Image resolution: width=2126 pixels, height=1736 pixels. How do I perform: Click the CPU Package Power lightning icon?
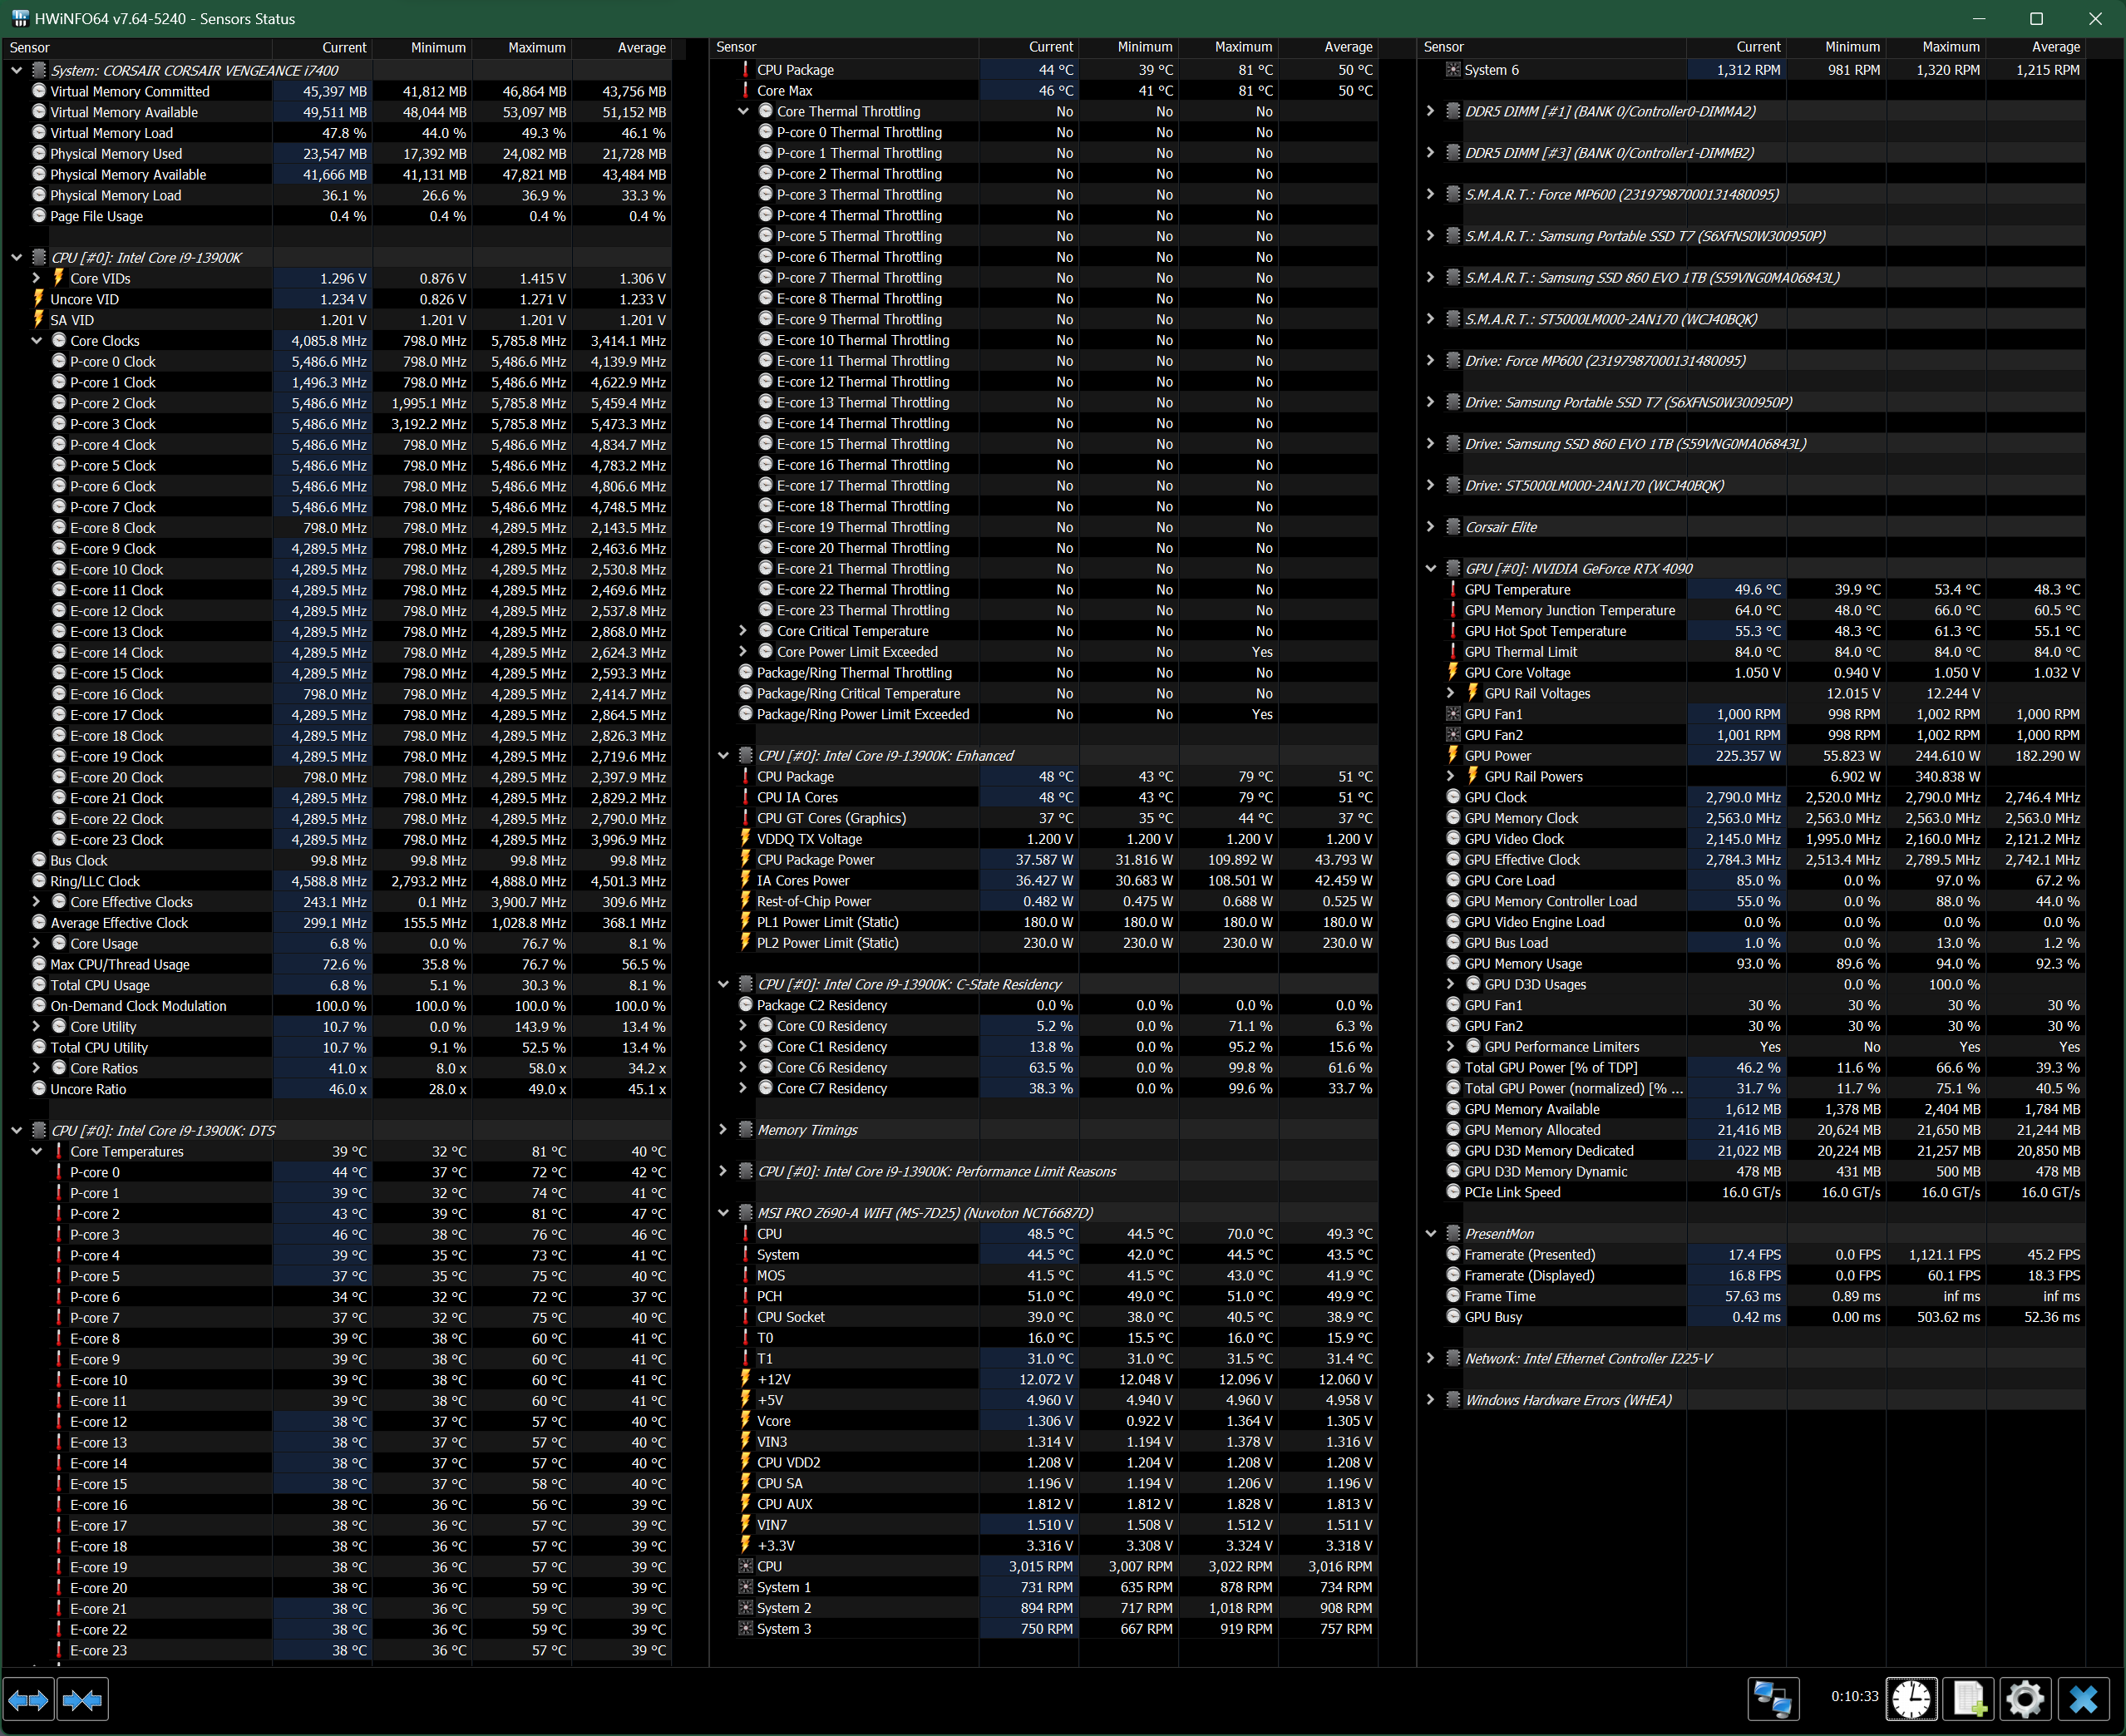(745, 860)
